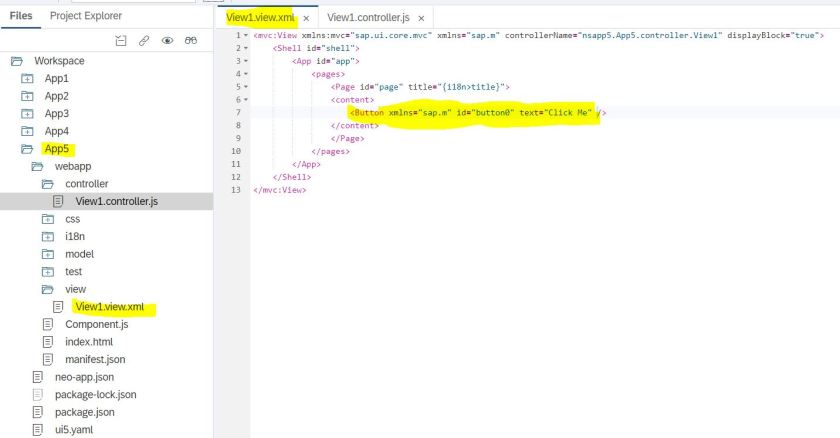Expand the App1 folder
Screen dimensions: 840x438
pyautogui.click(x=27, y=79)
